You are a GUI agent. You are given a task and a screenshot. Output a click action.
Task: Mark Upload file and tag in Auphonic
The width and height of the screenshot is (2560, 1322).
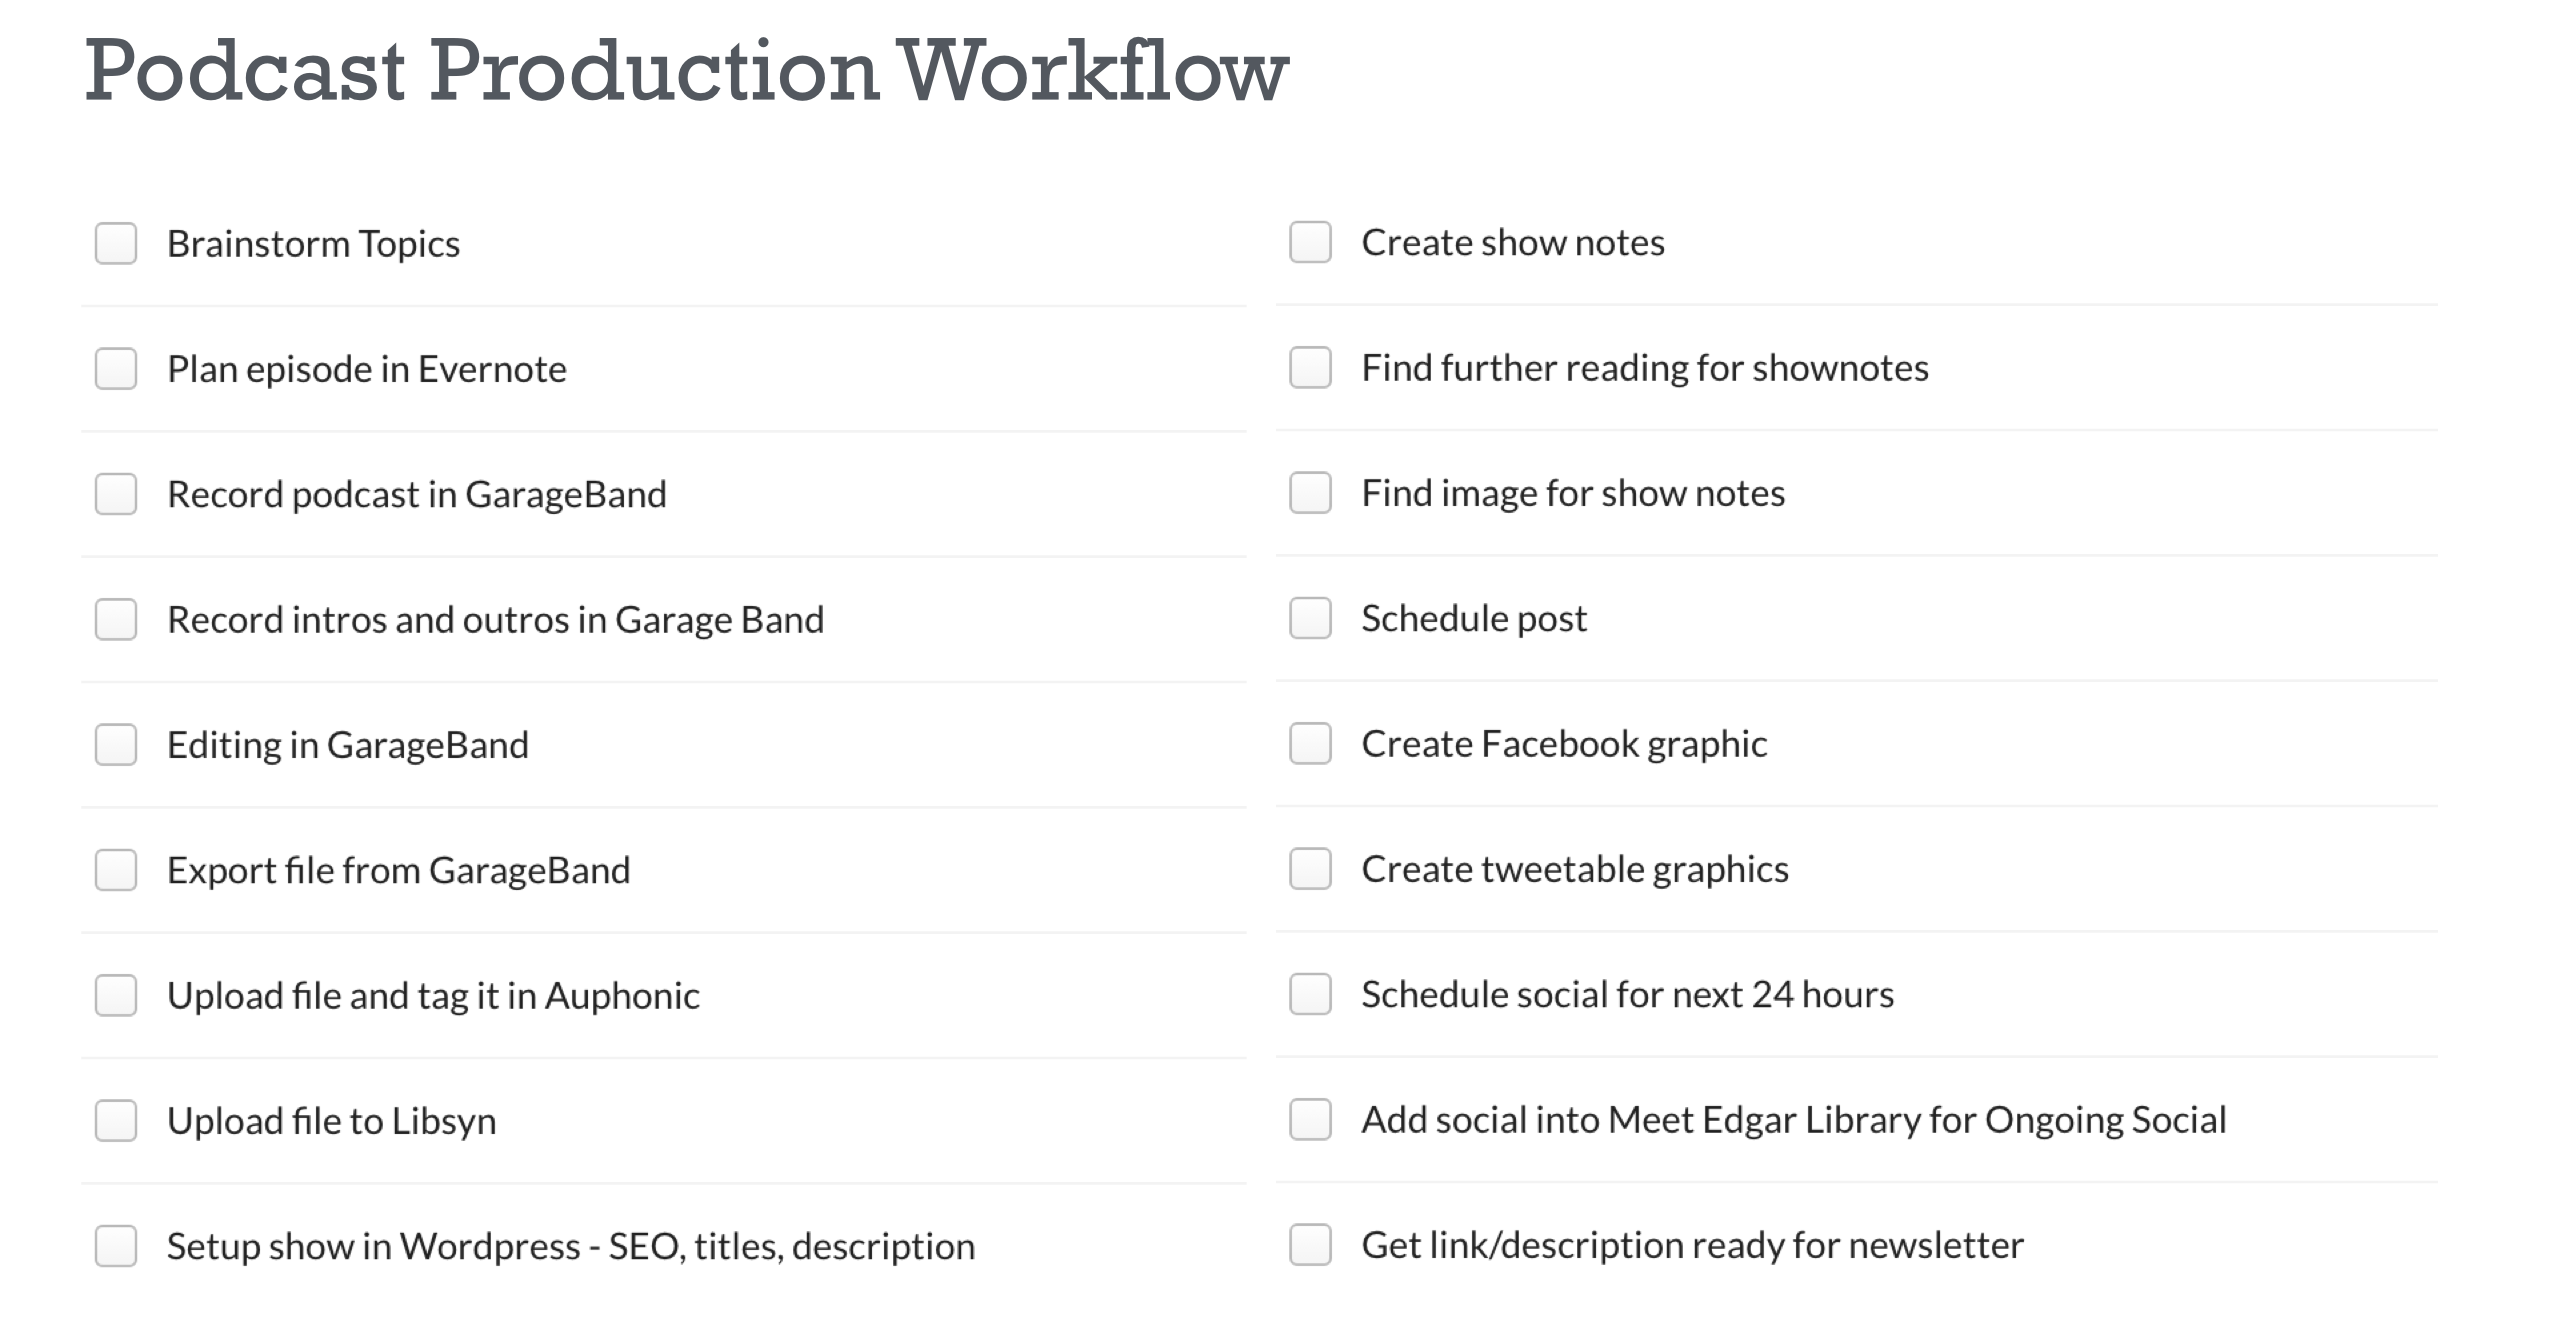click(x=116, y=995)
